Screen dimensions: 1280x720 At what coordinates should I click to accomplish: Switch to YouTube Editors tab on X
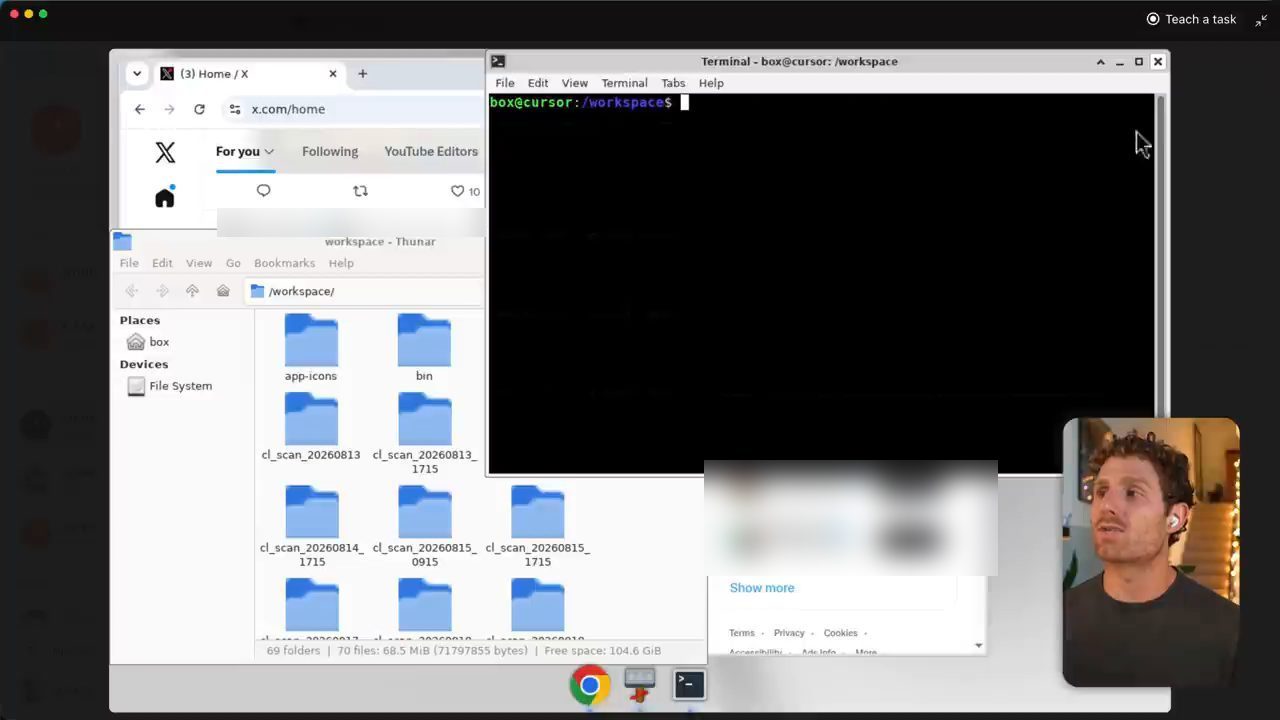[431, 151]
